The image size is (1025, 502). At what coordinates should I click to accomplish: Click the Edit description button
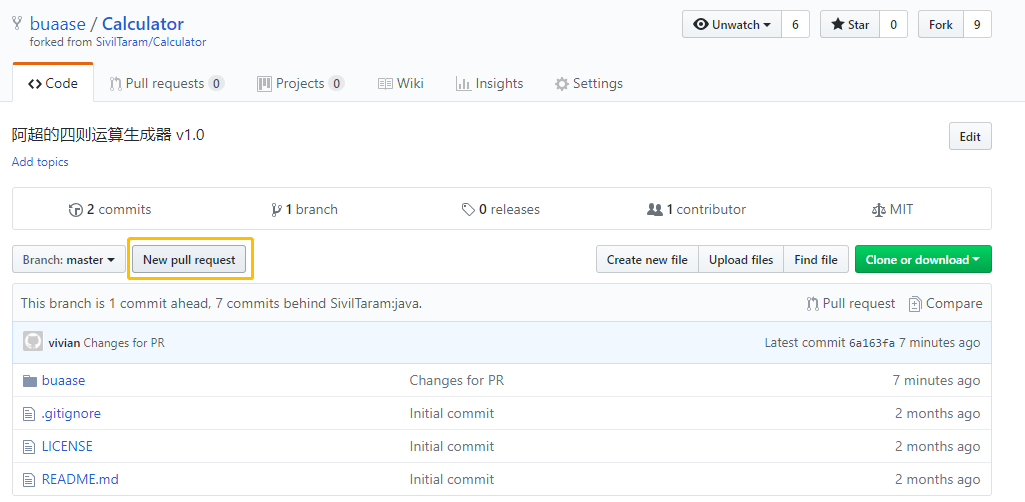point(970,137)
